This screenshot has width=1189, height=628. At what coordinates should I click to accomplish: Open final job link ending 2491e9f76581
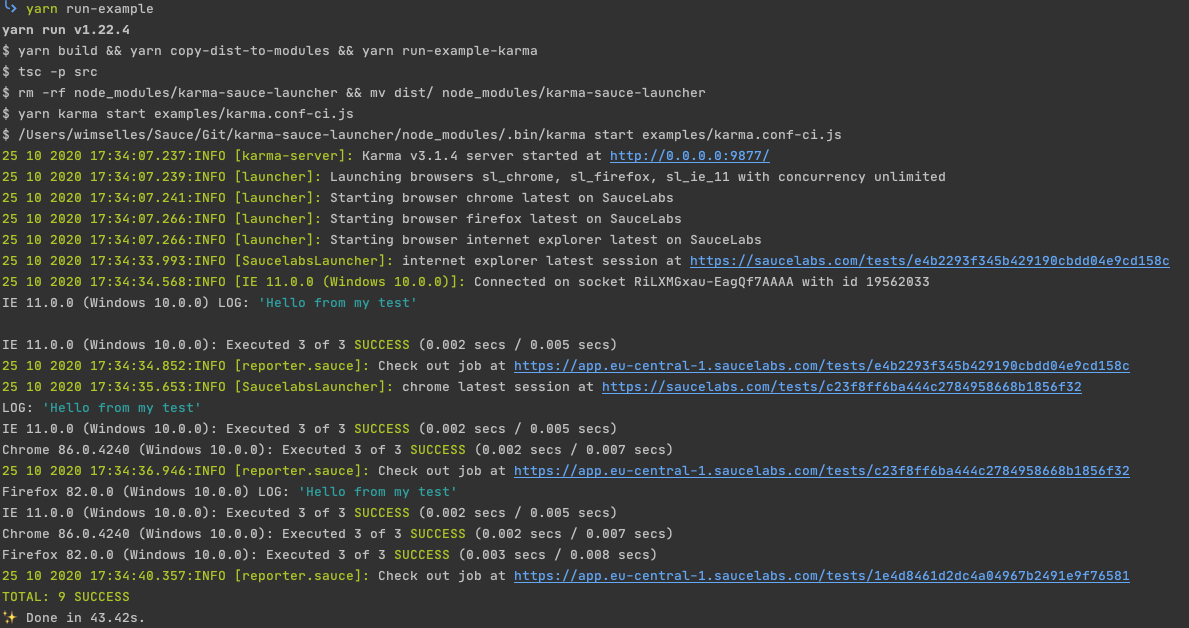pyautogui.click(x=821, y=576)
